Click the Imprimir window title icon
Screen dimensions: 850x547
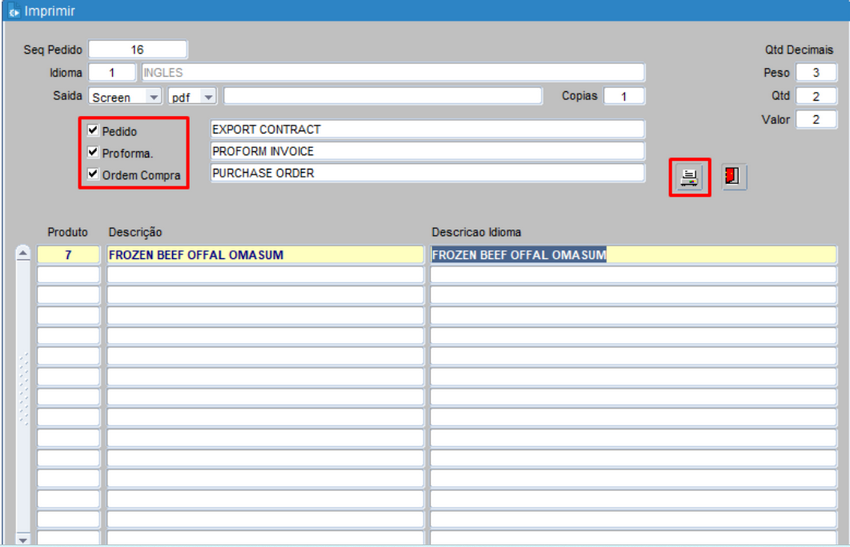tap(13, 11)
